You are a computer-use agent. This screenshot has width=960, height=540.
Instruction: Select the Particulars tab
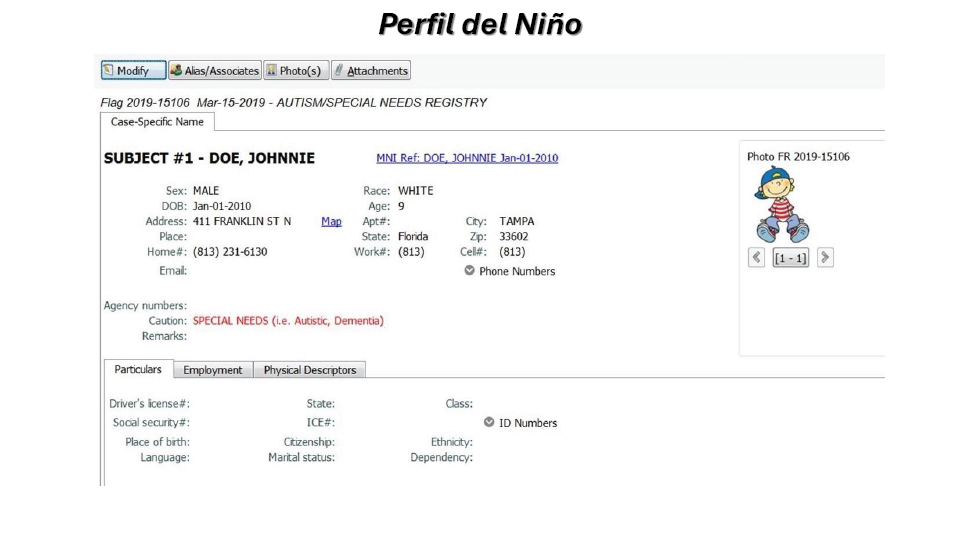(x=138, y=369)
